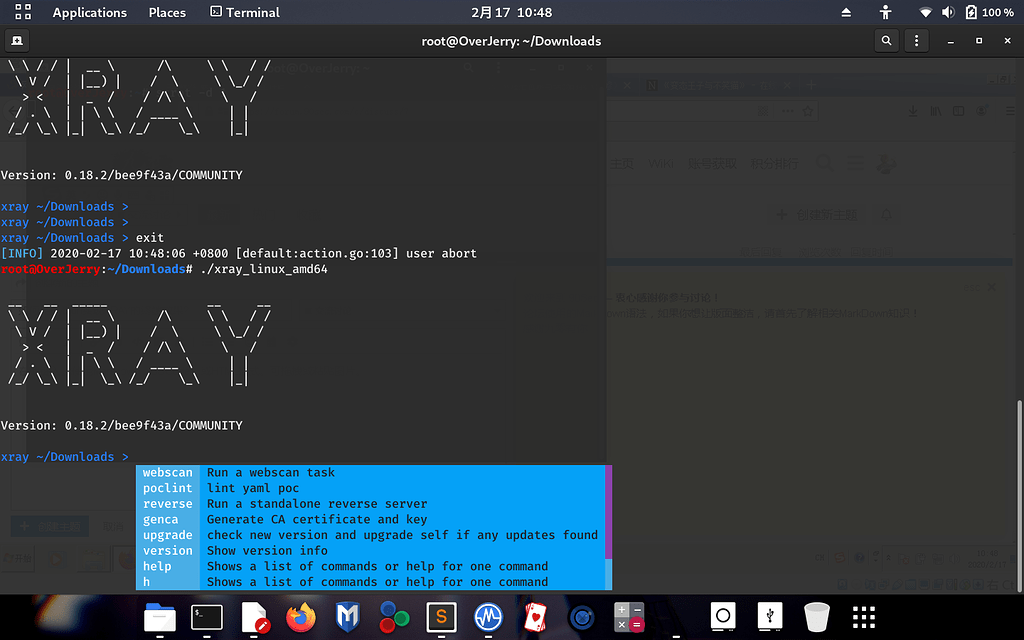Image resolution: width=1024 pixels, height=640 pixels.
Task: Open power details via the battery indicator
Action: pos(973,12)
